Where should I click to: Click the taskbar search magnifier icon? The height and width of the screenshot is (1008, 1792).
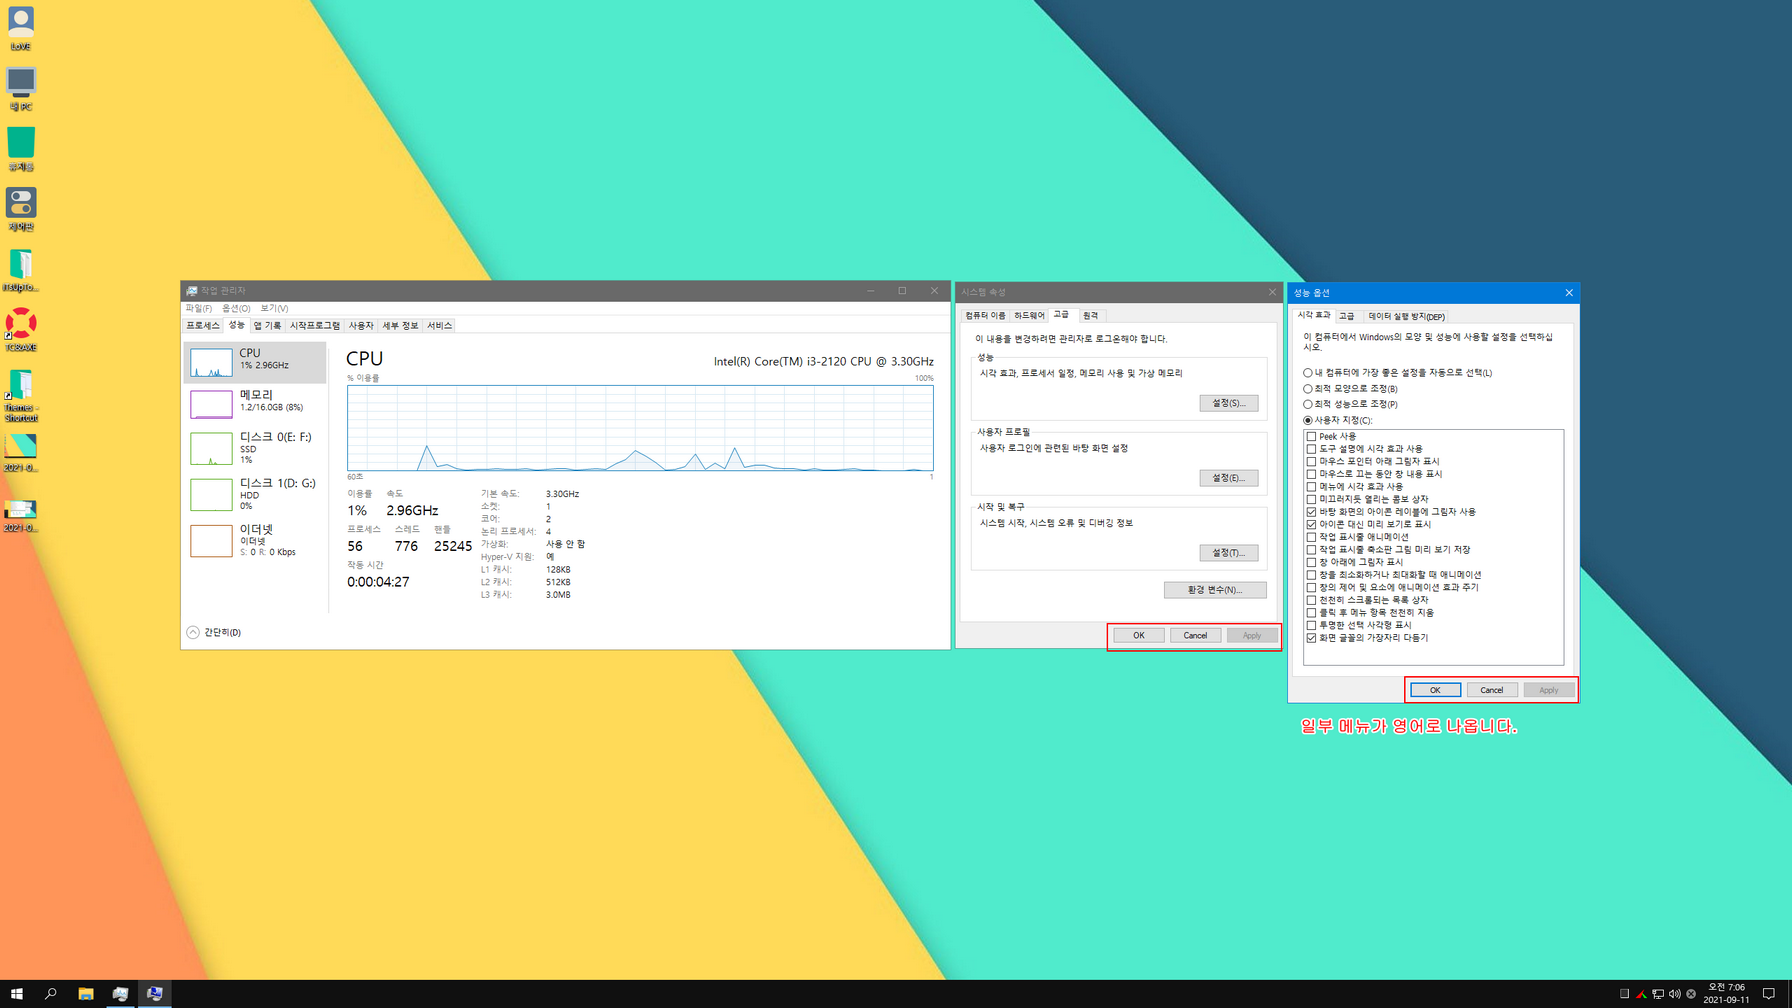click(x=50, y=994)
